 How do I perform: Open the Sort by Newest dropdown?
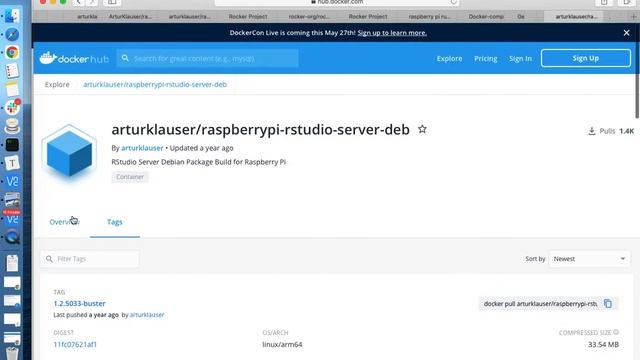pos(589,259)
